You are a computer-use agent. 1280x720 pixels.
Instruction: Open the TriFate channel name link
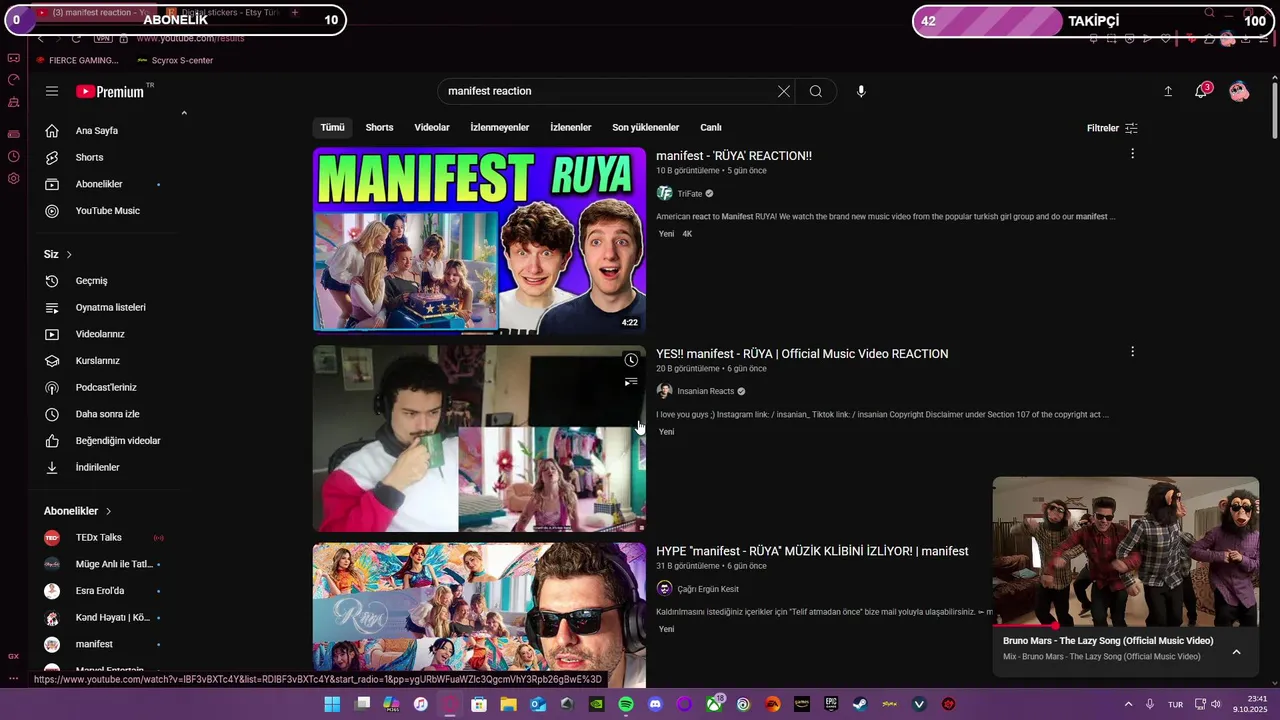[690, 194]
